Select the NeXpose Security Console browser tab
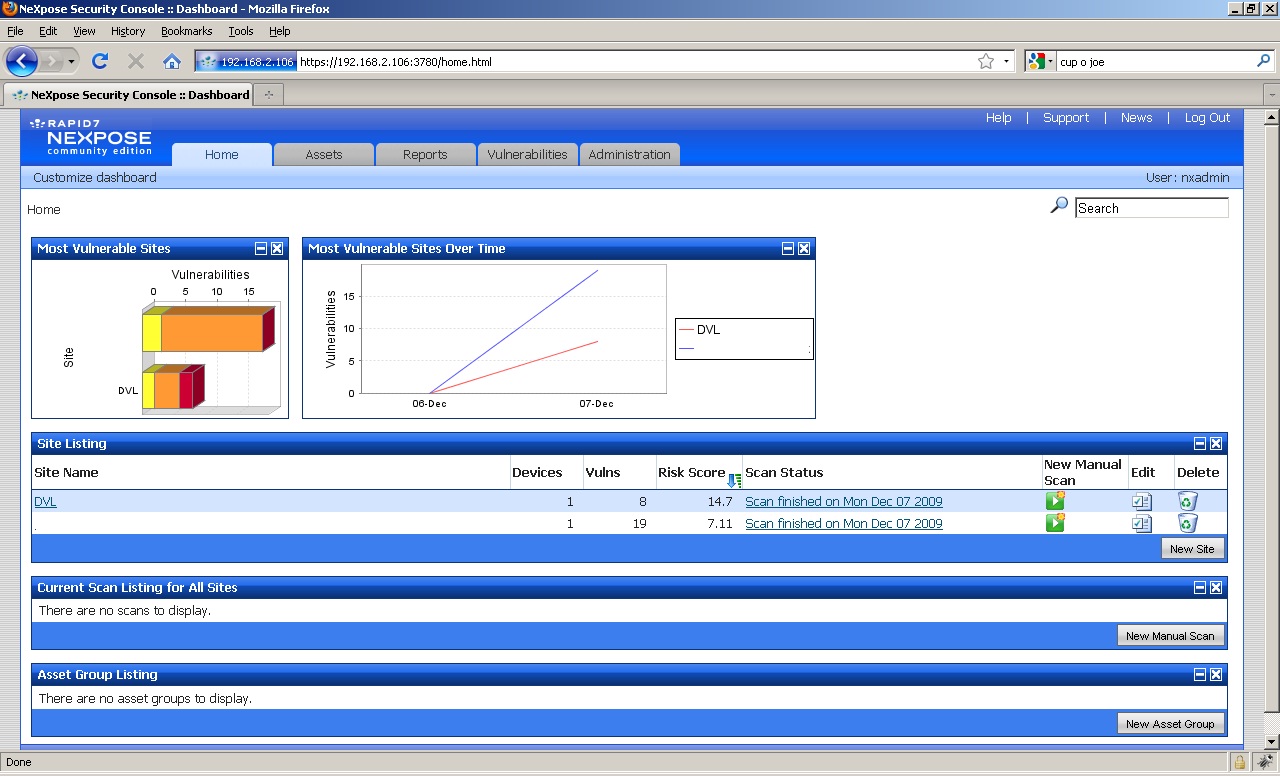Image resolution: width=1280 pixels, height=776 pixels. click(129, 95)
